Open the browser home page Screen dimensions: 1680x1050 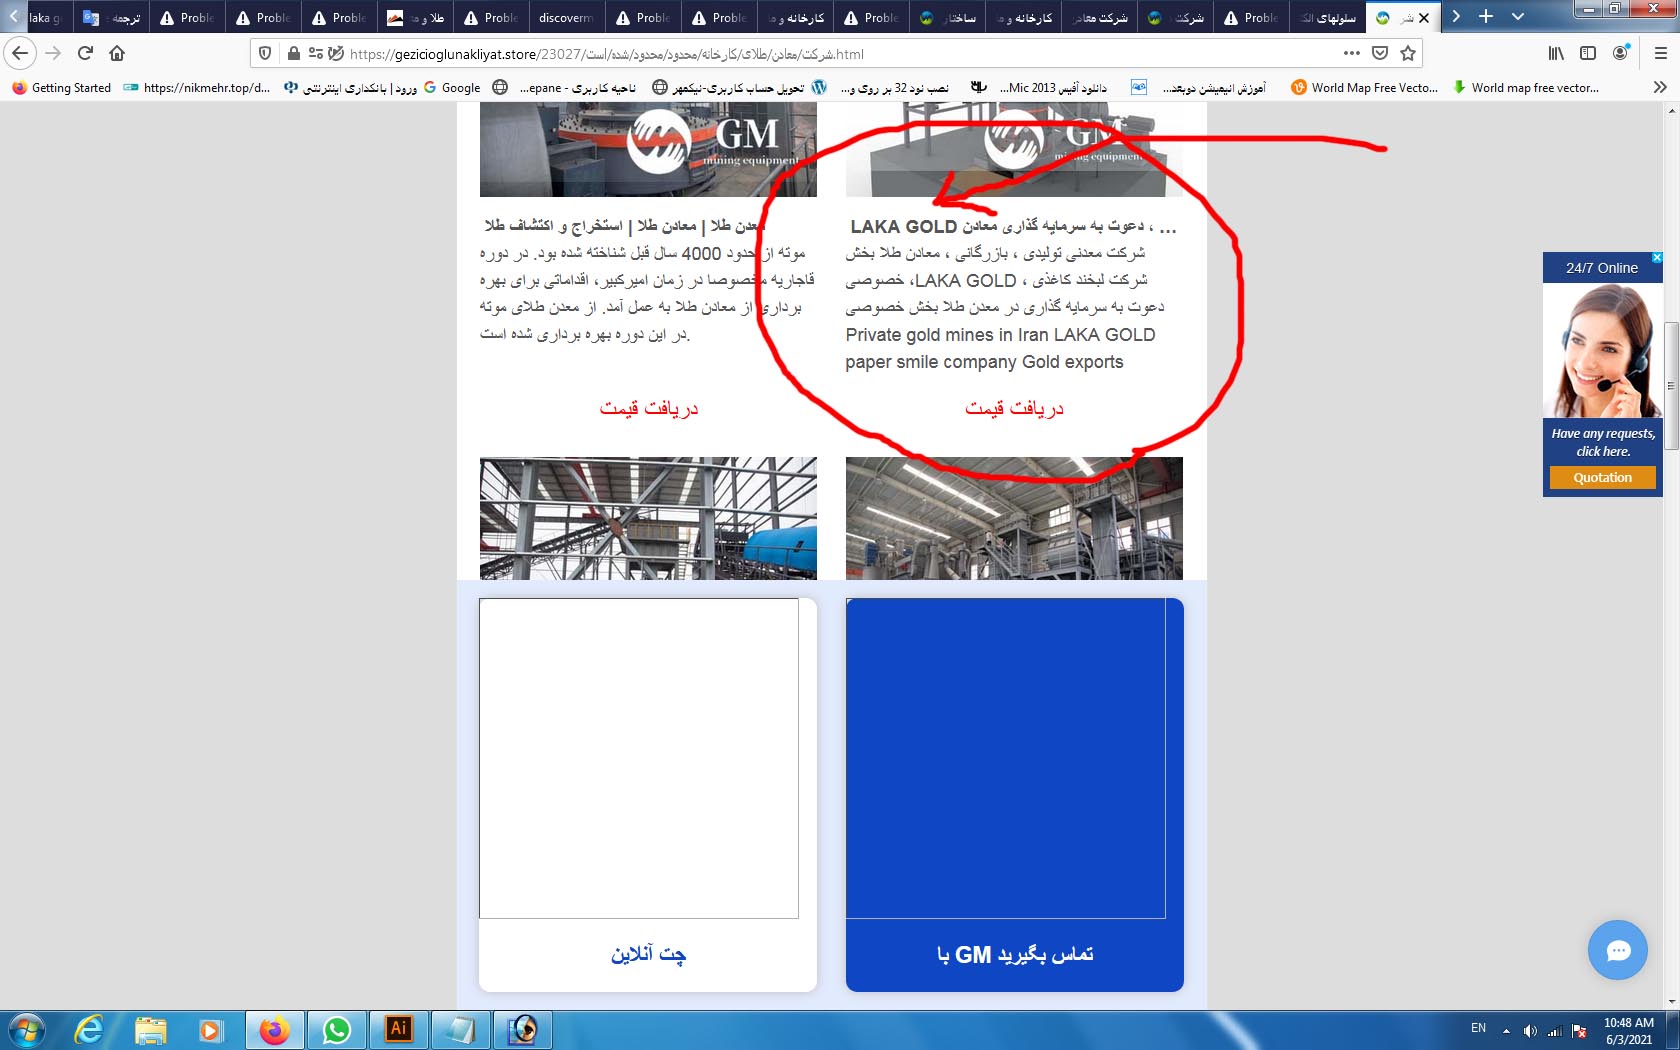coord(117,53)
